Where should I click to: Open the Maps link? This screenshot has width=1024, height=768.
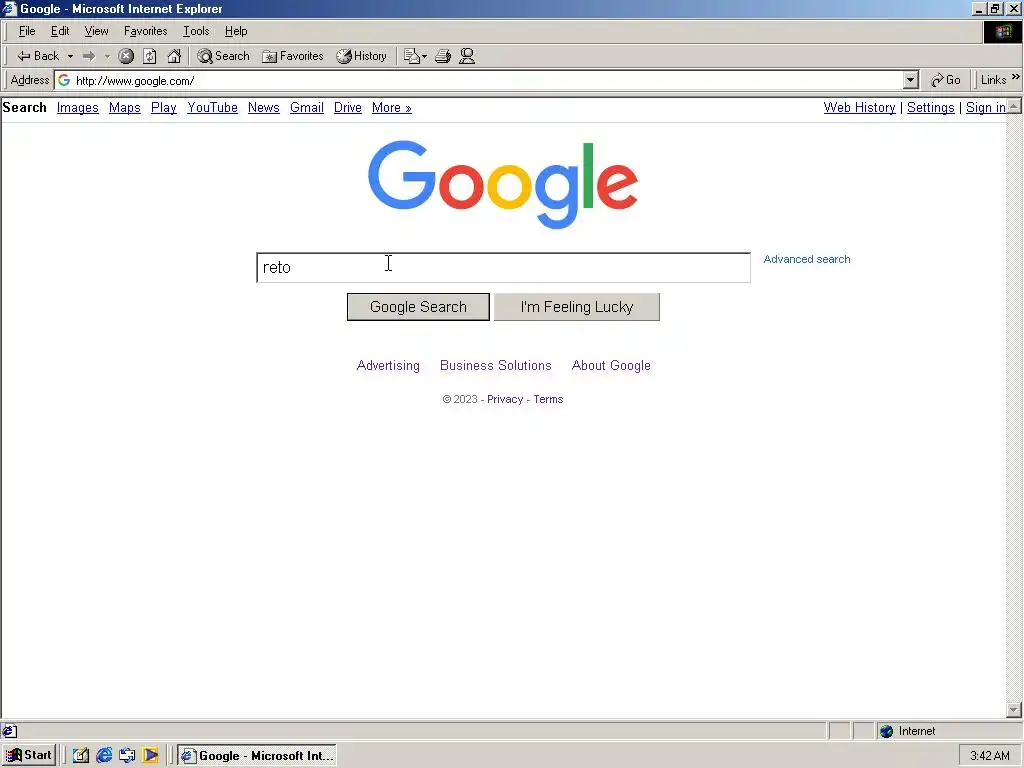(x=125, y=108)
